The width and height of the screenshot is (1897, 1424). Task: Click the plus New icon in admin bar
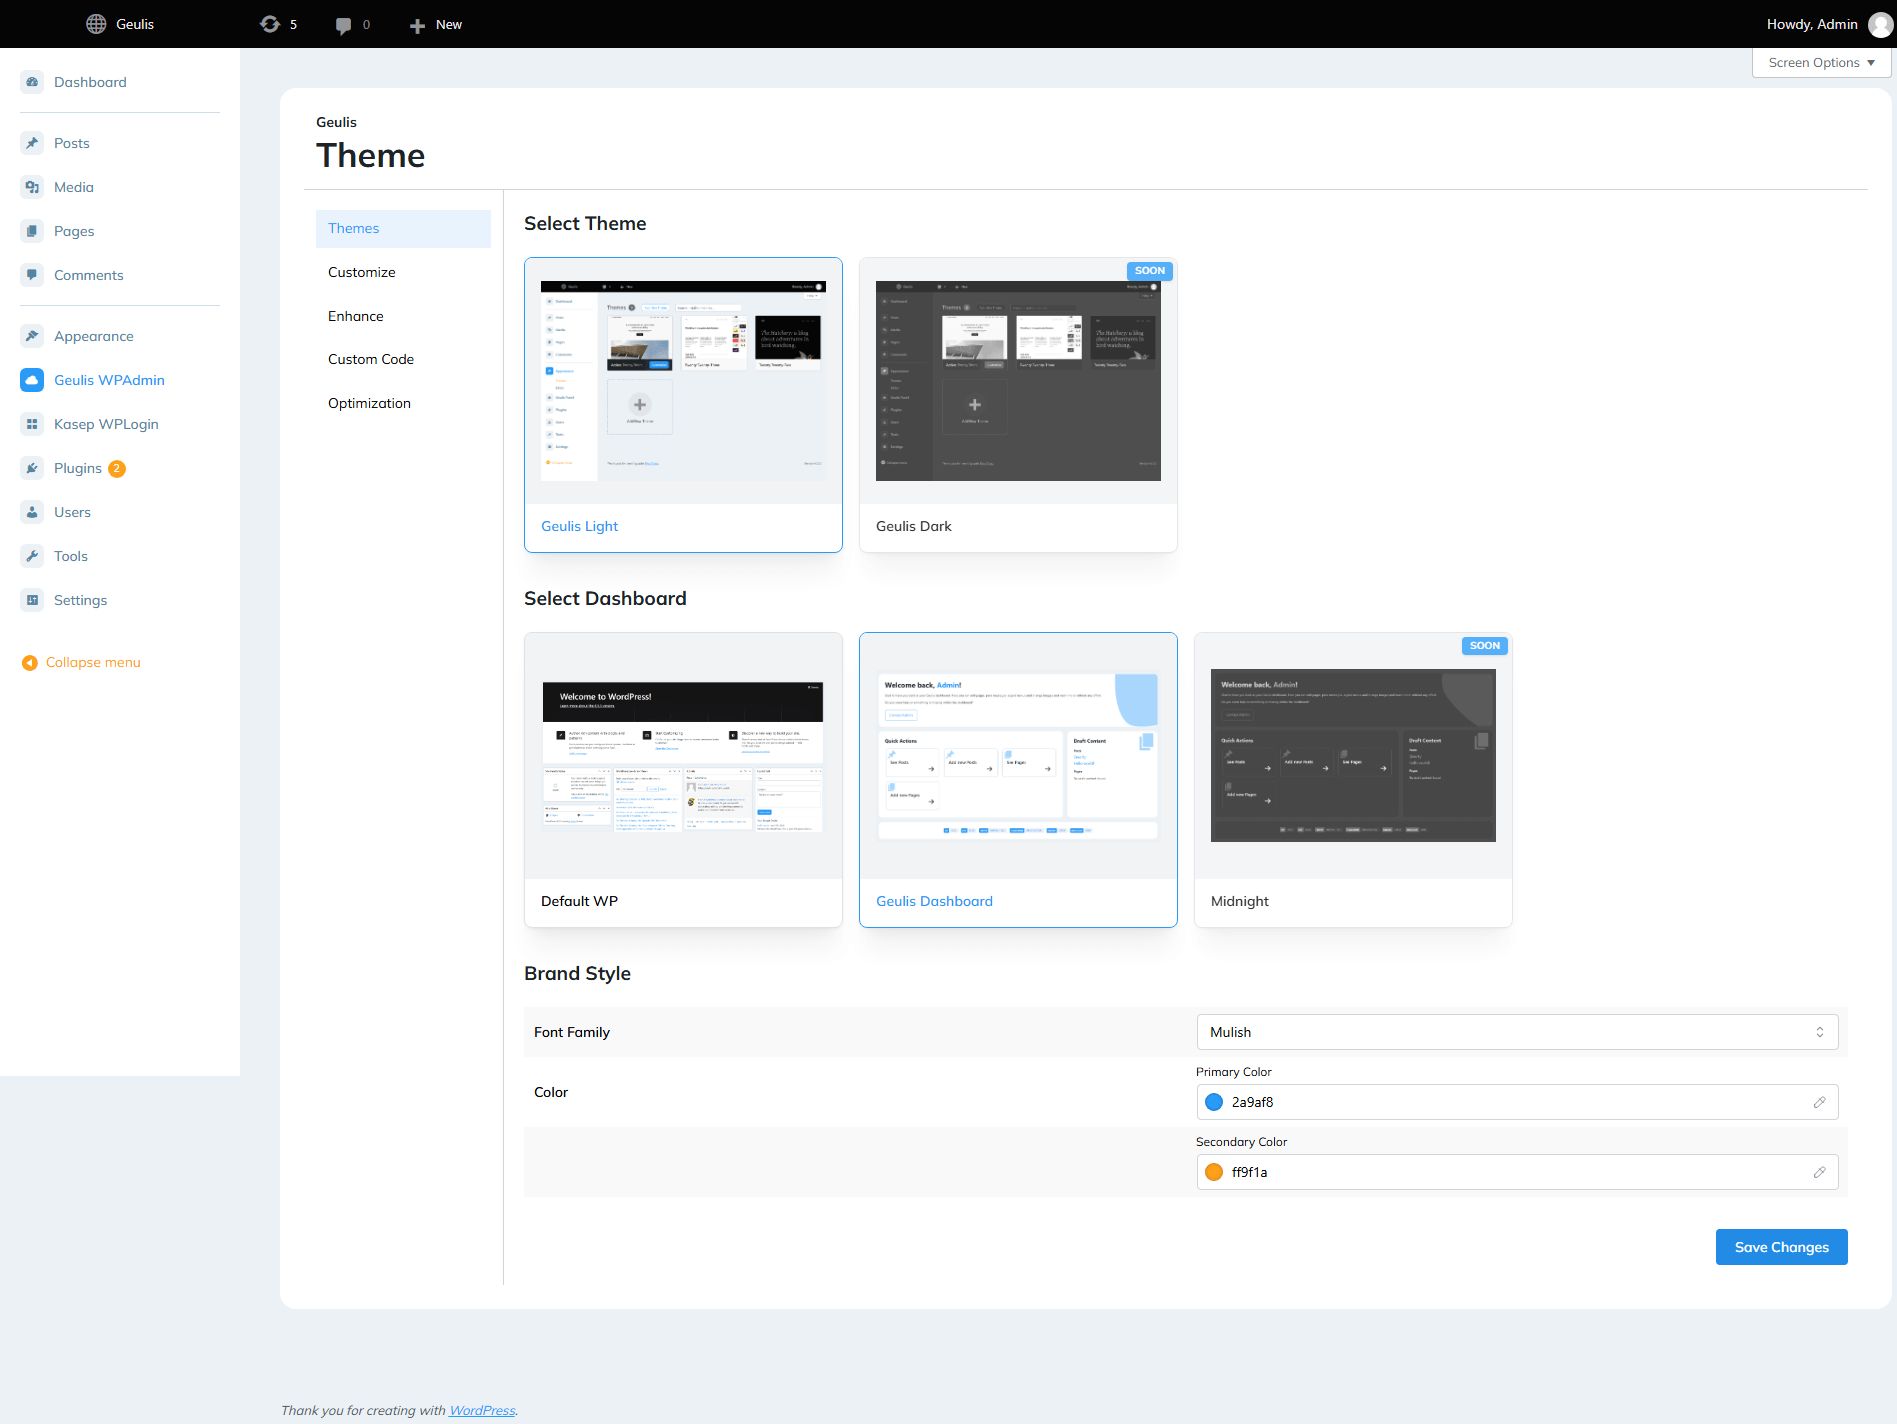[417, 25]
